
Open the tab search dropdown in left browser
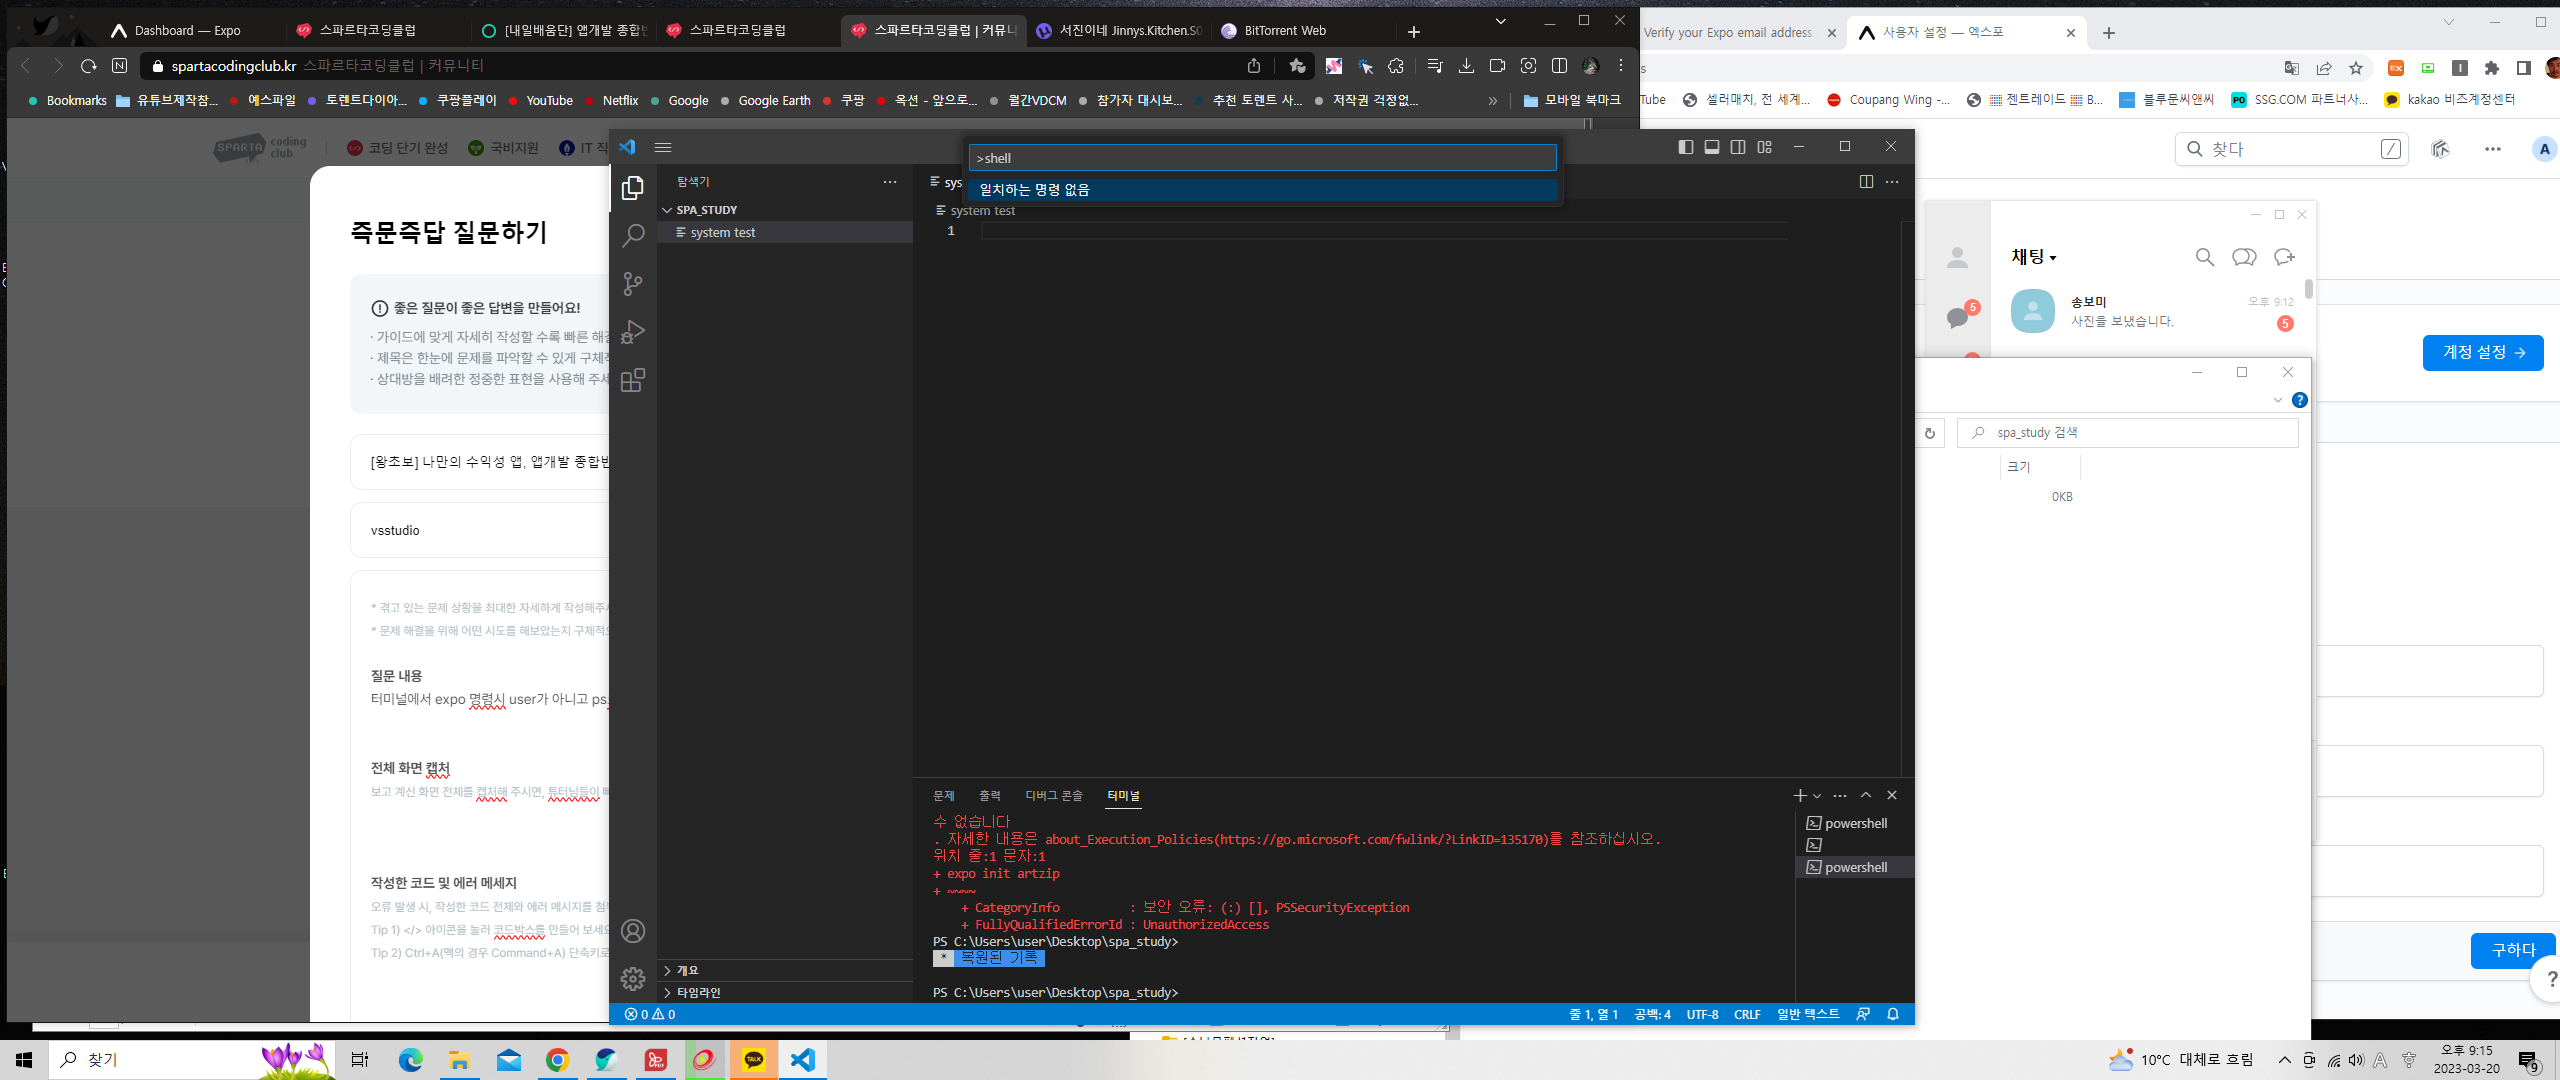(1500, 21)
